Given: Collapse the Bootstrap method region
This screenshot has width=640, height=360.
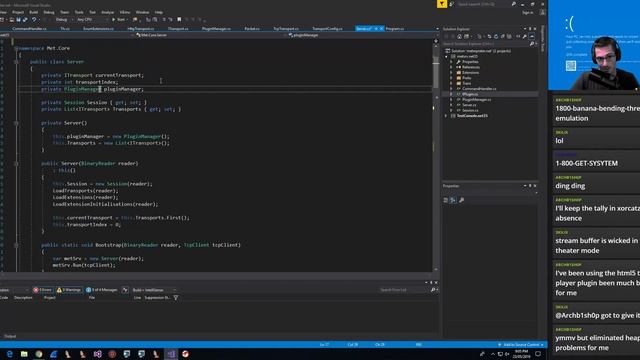Looking at the screenshot, I should pos(16,245).
